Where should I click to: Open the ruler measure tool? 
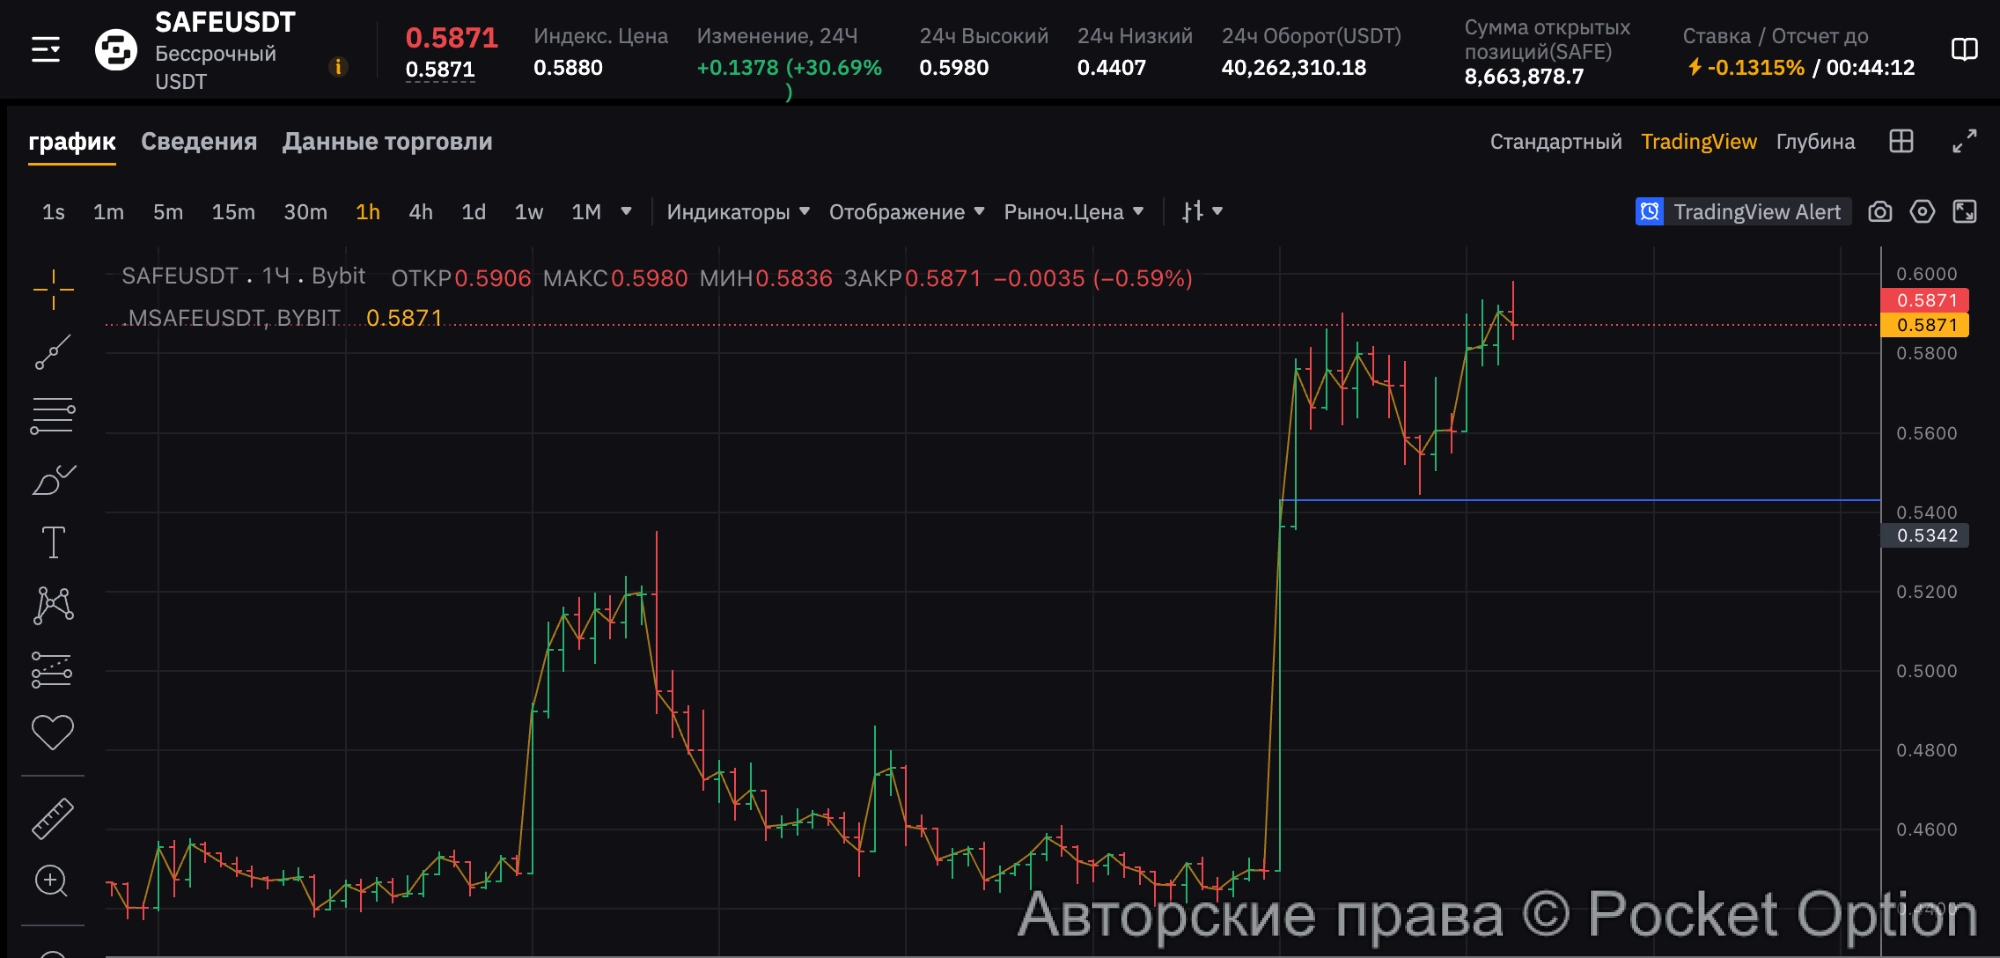point(53,818)
